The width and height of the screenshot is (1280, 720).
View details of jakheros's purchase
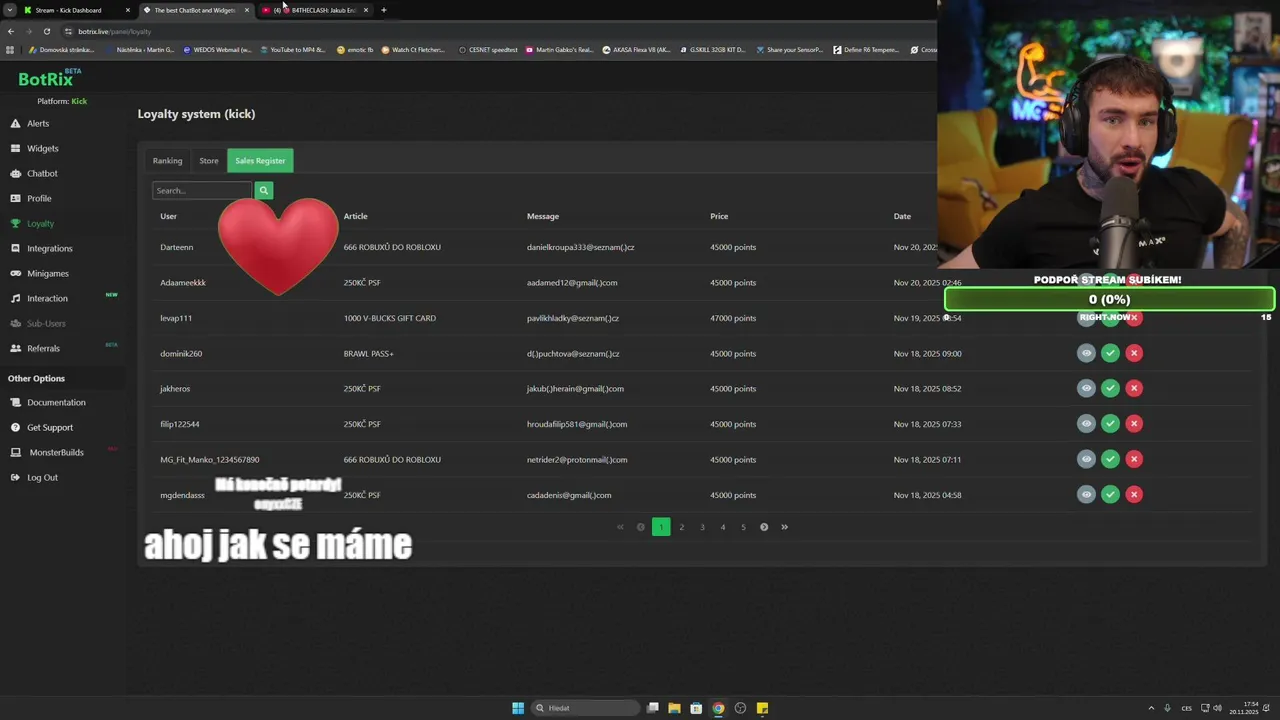coord(1086,388)
